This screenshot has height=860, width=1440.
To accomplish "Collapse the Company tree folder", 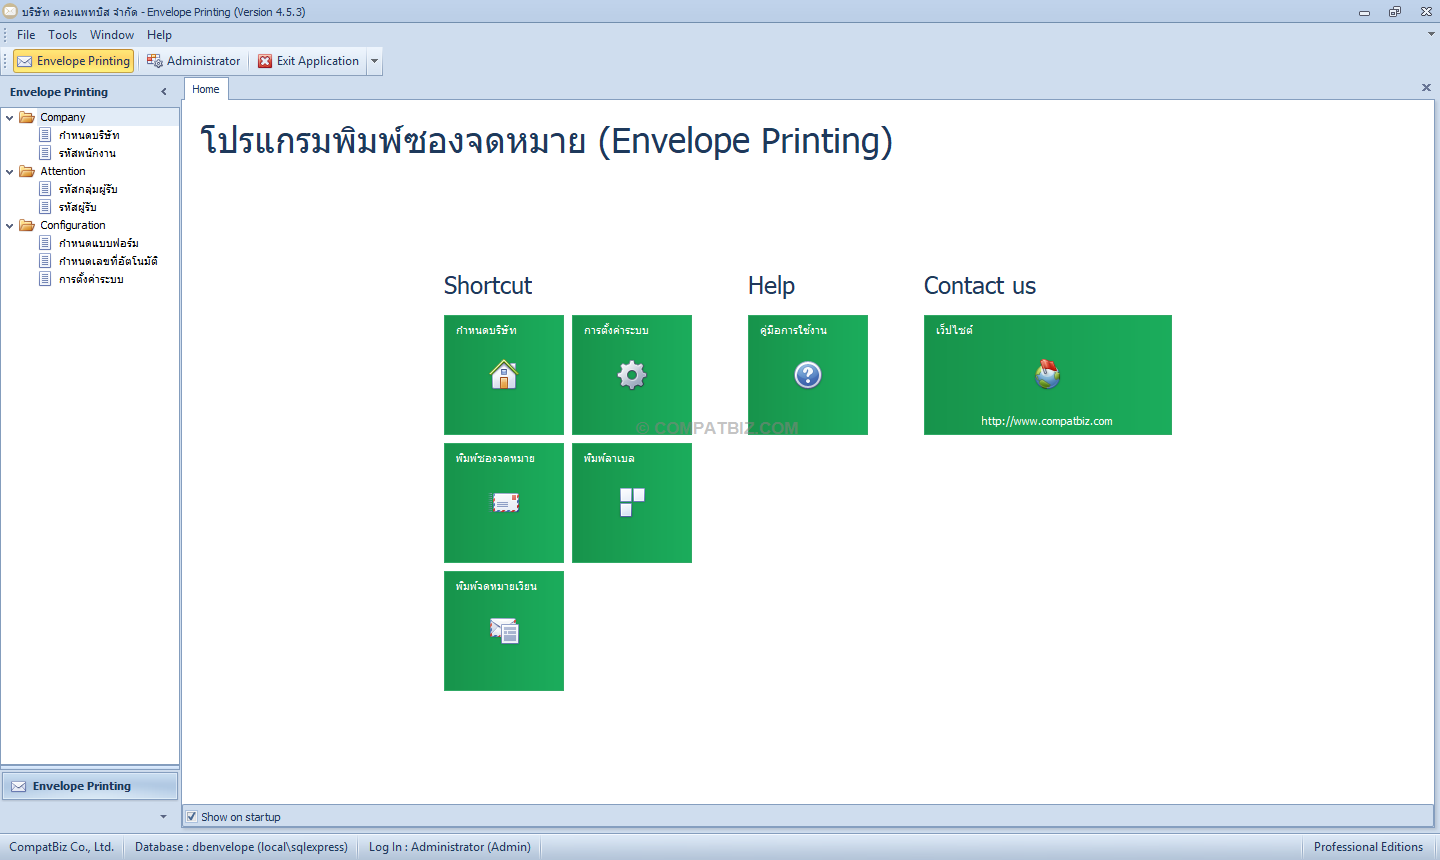I will coord(10,117).
